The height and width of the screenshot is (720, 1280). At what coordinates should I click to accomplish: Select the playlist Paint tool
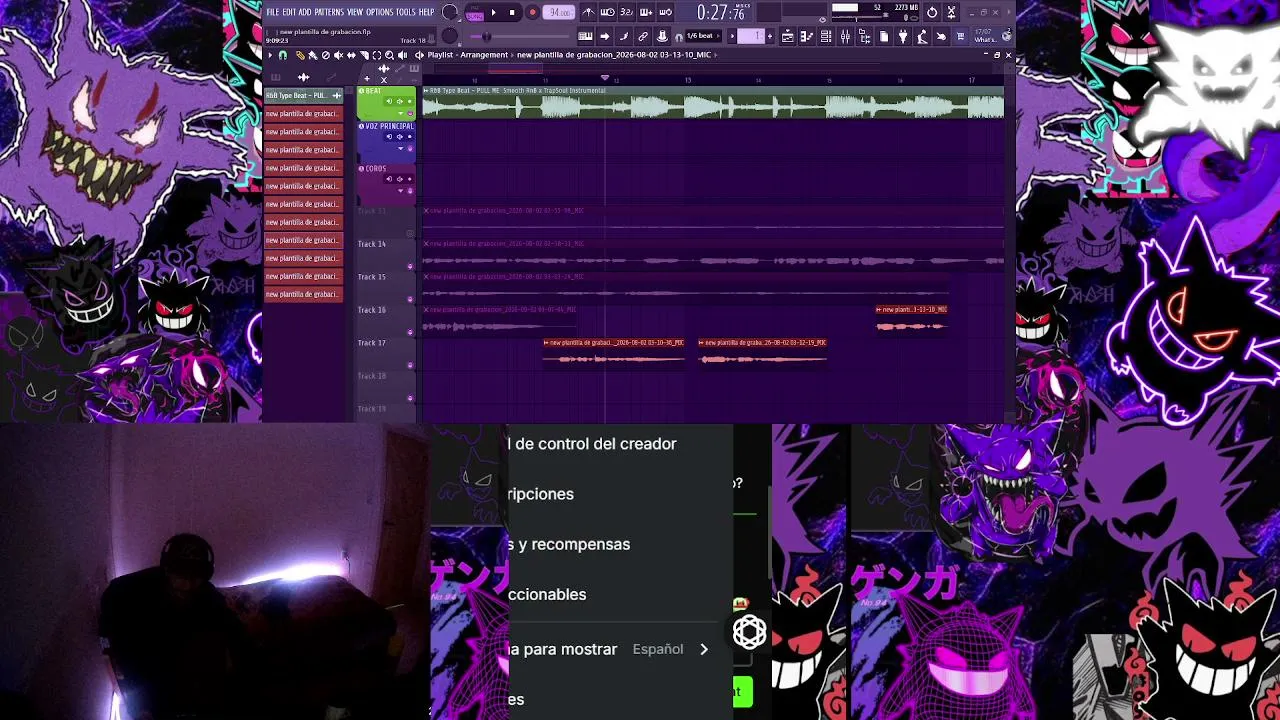coord(313,55)
